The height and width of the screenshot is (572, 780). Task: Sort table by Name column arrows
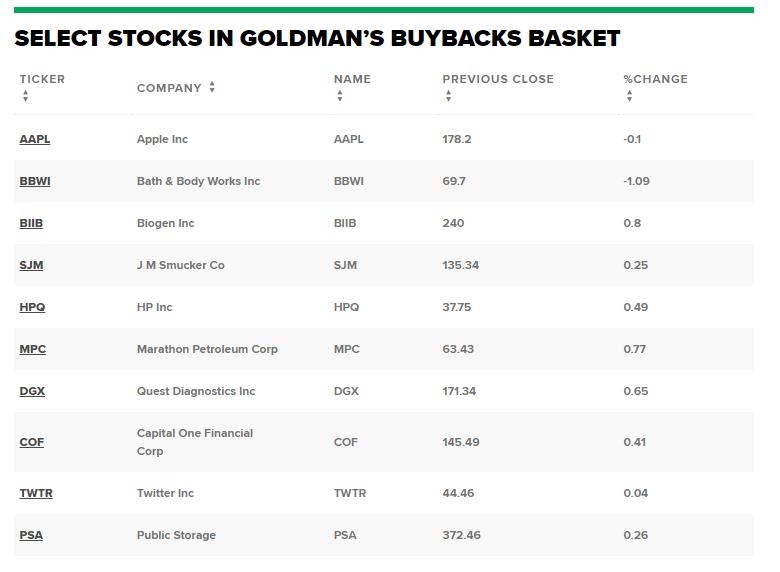[x=340, y=96]
